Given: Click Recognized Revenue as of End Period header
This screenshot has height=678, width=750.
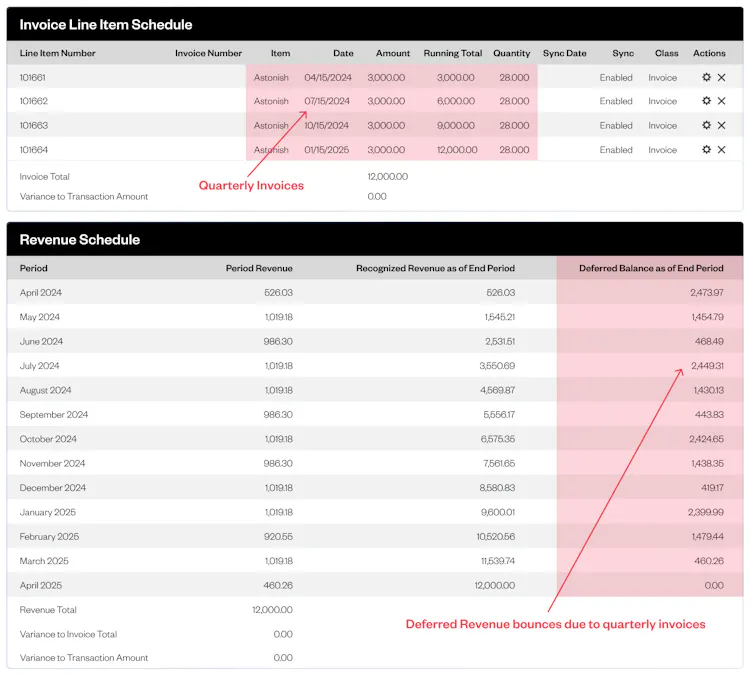Looking at the screenshot, I should (x=435, y=268).
